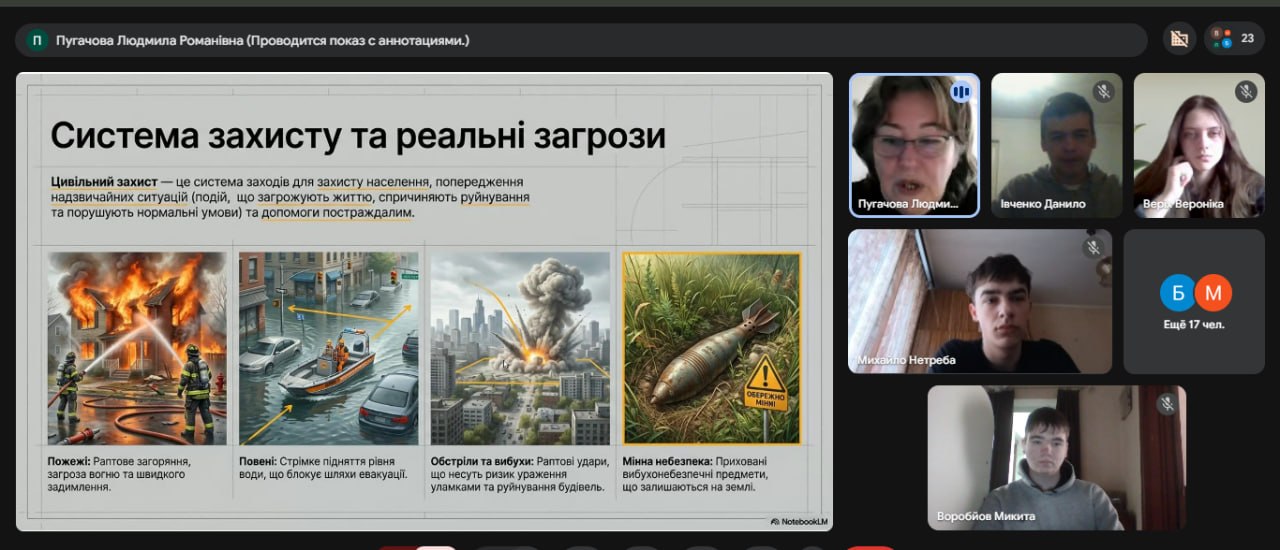
Task: Click the blue speaking indicator on Пугачова's tile
Action: [x=961, y=92]
